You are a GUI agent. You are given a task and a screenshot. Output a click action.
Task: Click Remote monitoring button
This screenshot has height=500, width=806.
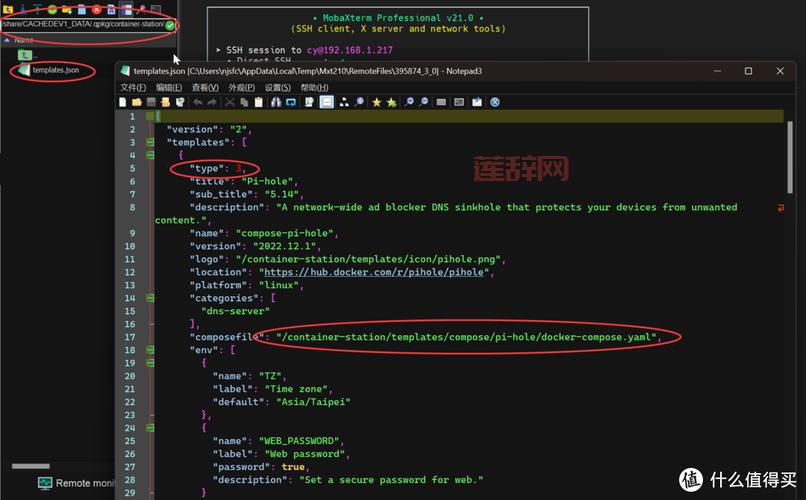[x=76, y=483]
